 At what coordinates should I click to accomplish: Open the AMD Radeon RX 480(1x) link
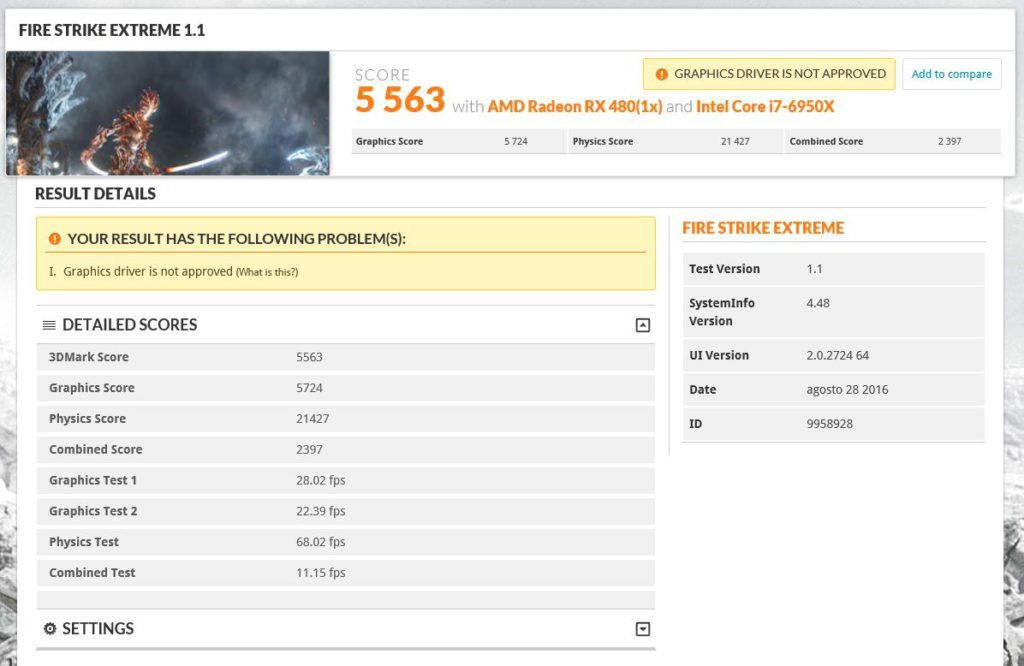click(x=575, y=106)
